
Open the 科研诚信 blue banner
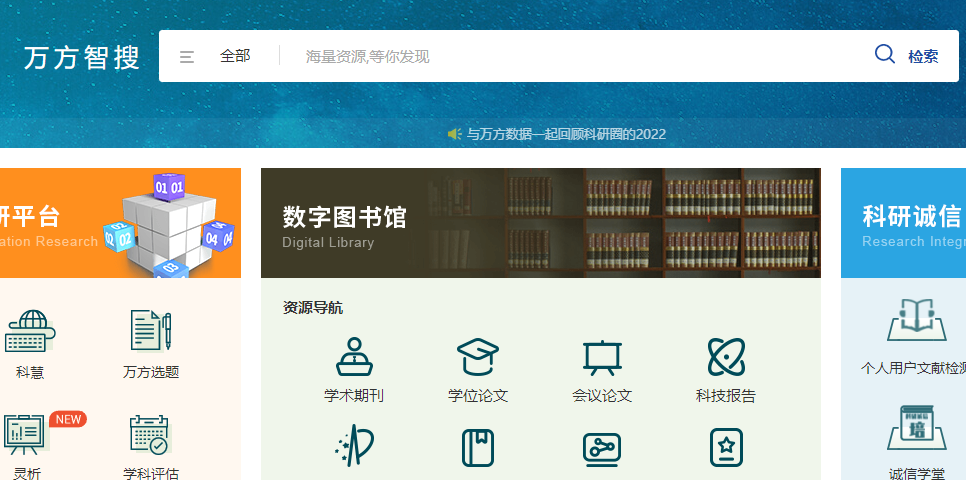point(903,223)
